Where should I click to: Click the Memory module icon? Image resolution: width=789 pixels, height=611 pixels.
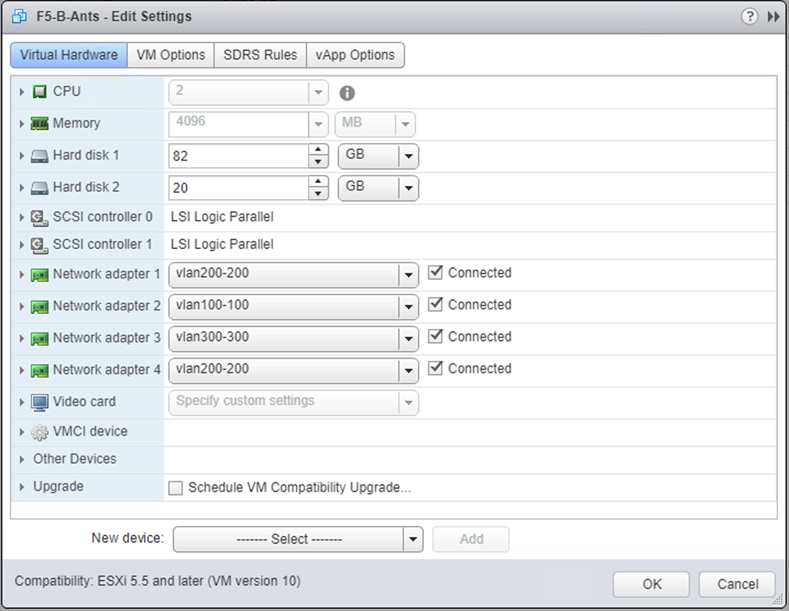tap(40, 123)
